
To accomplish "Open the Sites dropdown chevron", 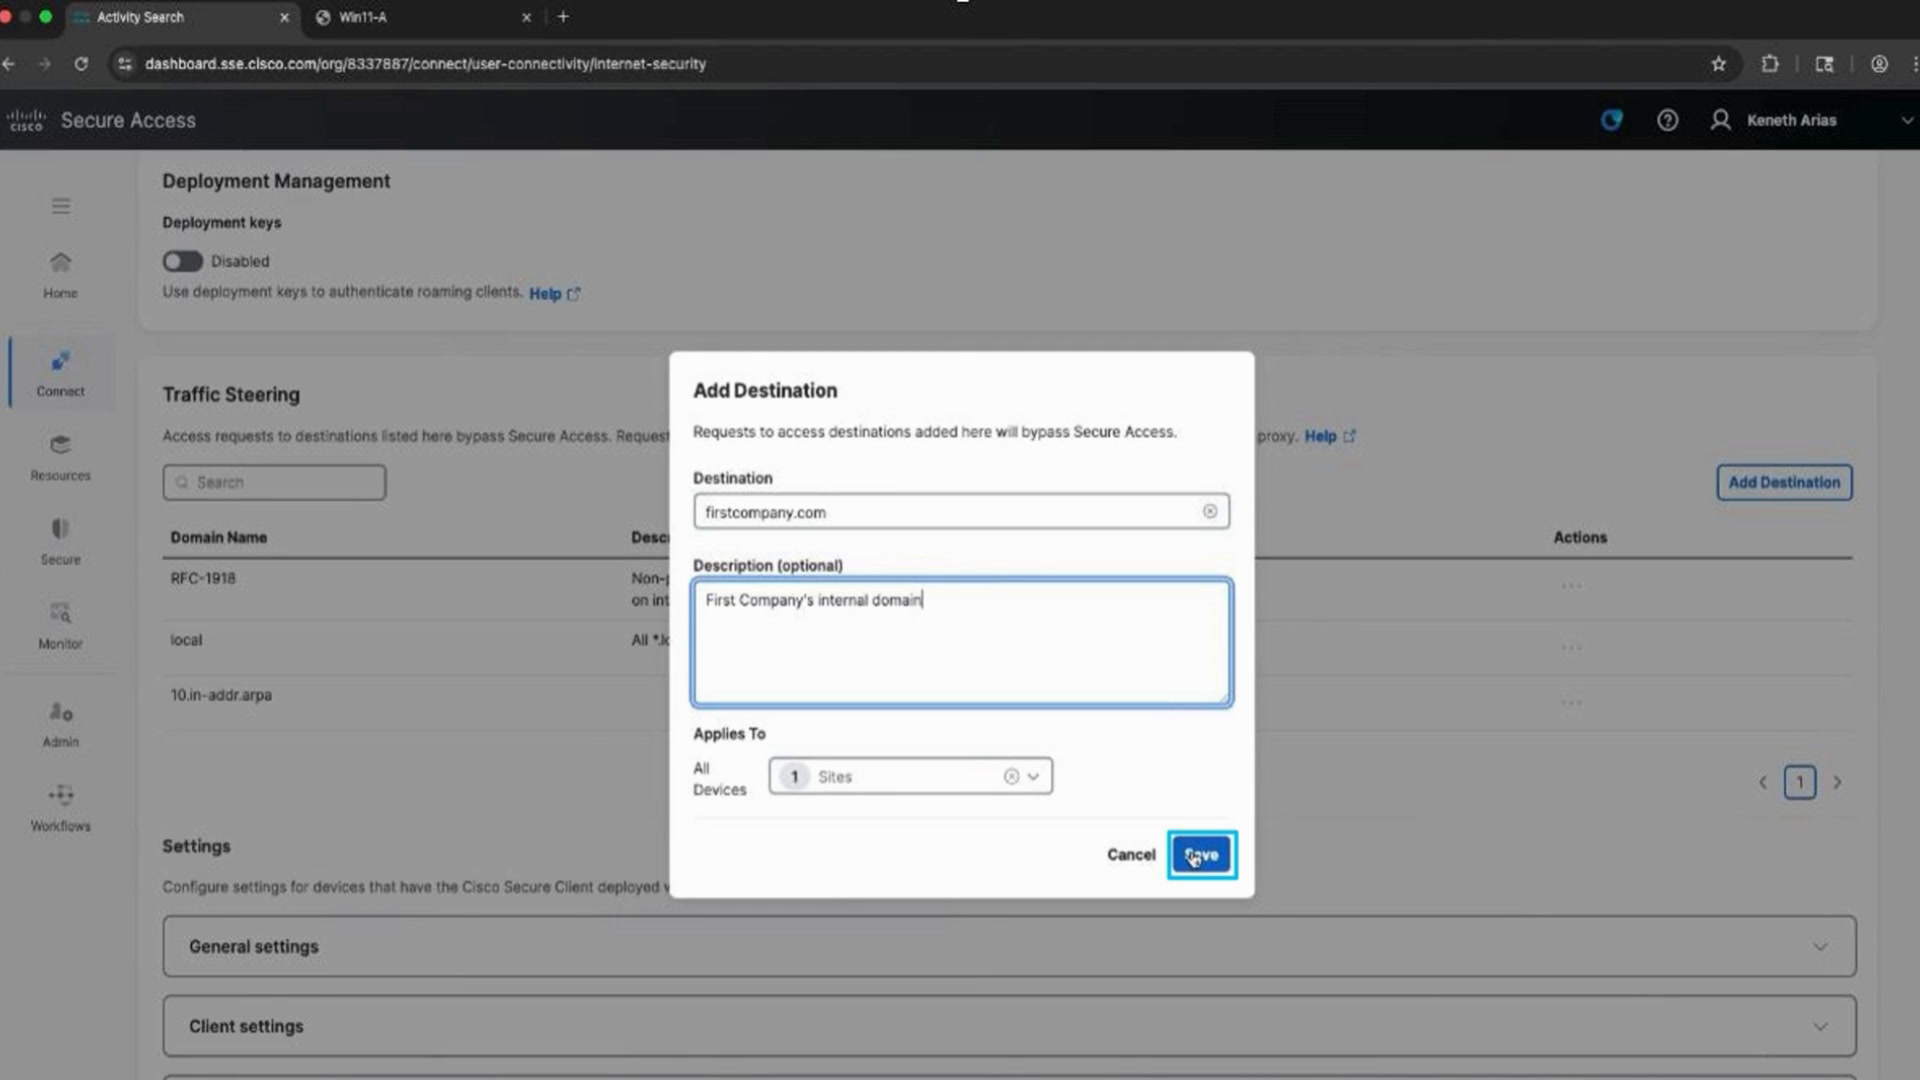I will pos(1034,776).
